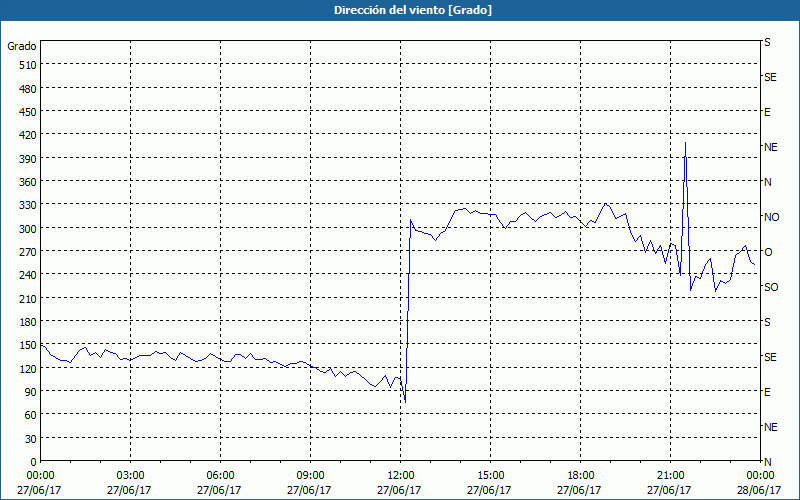The image size is (800, 500).
Task: Click the NO compass label on right axis
Action: tap(771, 217)
